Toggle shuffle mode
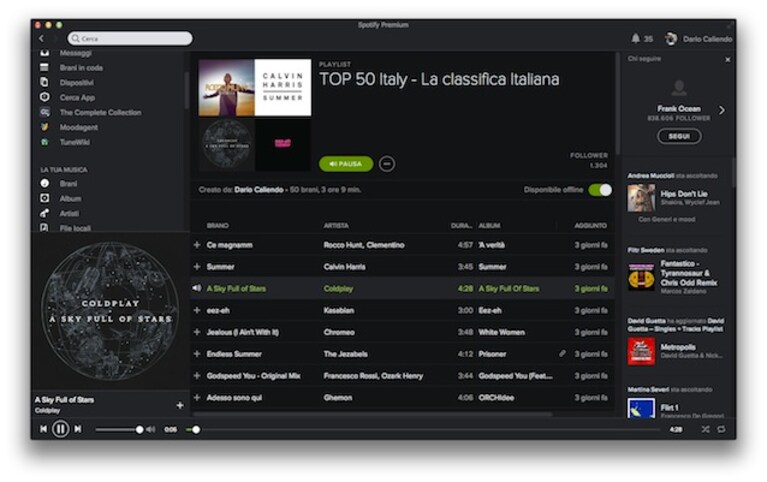Screen dimensions: 767x482 point(705,429)
